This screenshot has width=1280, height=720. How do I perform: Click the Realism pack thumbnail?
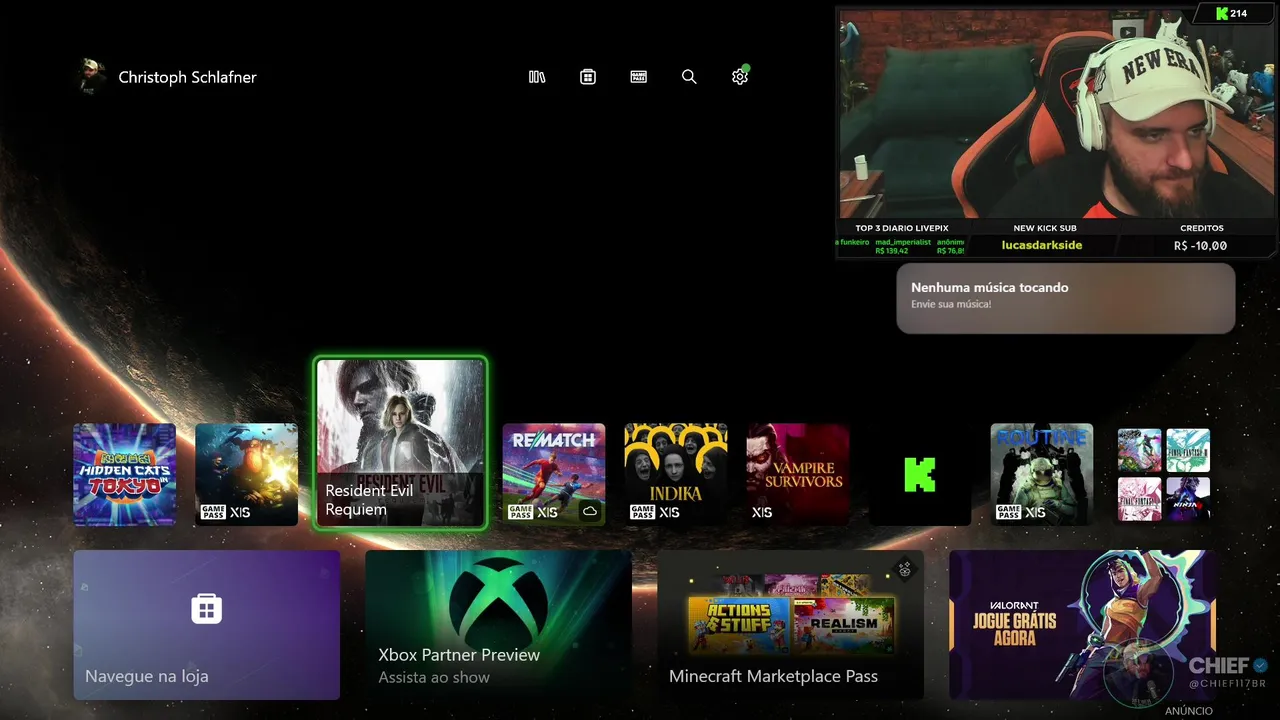(843, 625)
